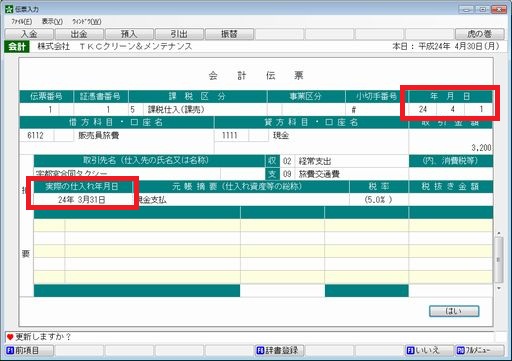Screen dimensions: 512x361
Task: Click the day field showing 1
Action: pos(479,109)
